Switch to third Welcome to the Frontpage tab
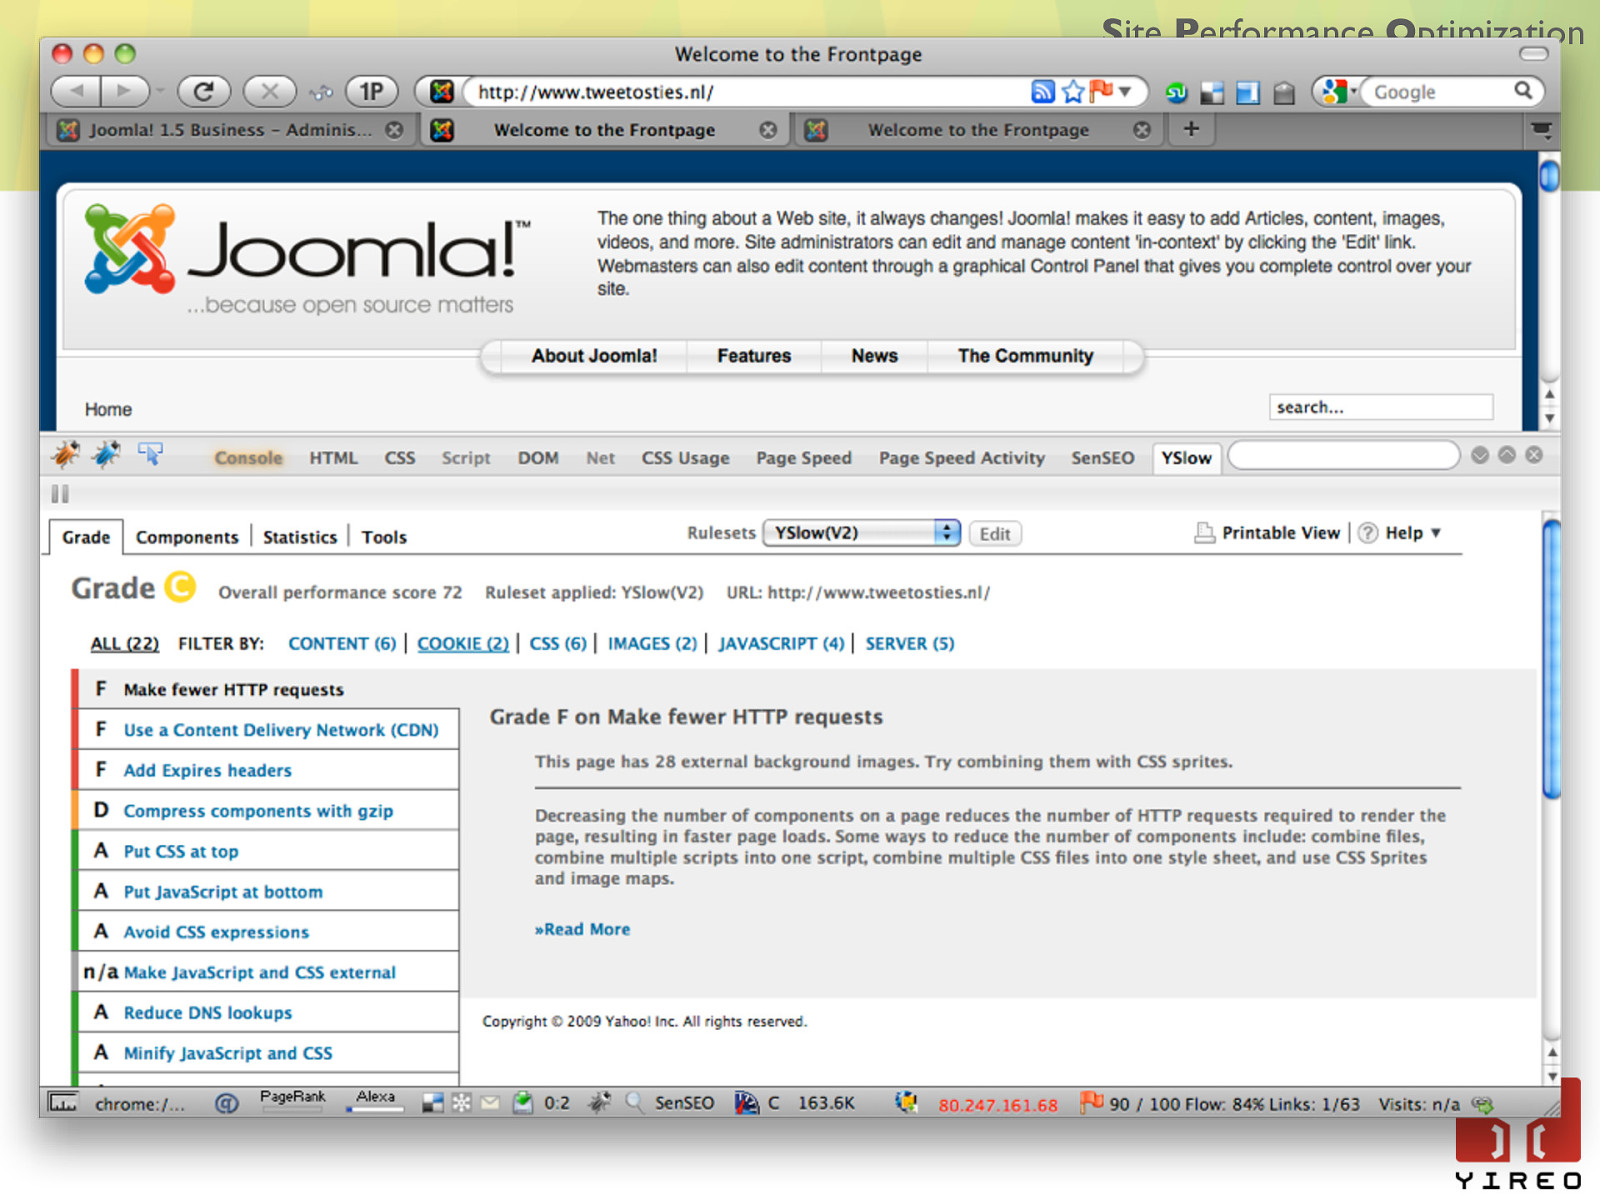1600x1200 pixels. point(978,130)
